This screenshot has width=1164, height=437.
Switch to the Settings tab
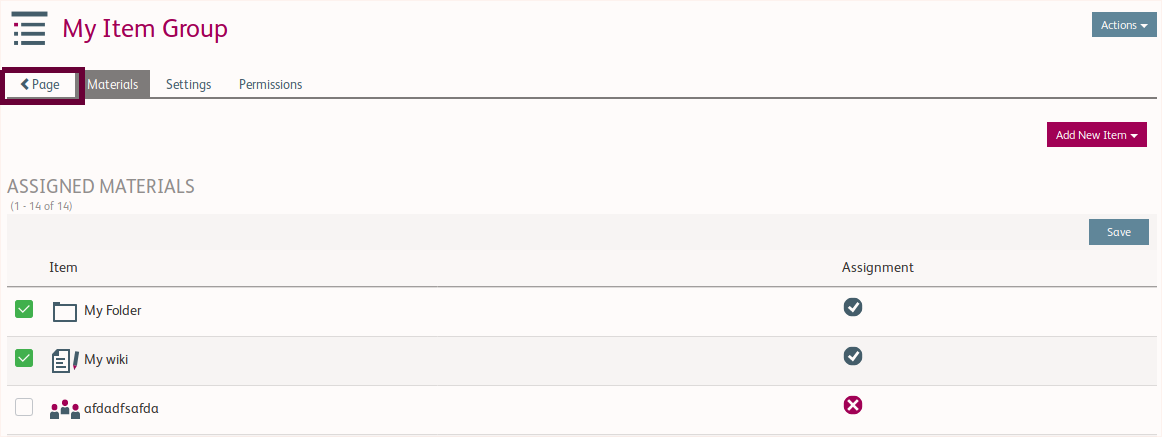[x=188, y=85]
